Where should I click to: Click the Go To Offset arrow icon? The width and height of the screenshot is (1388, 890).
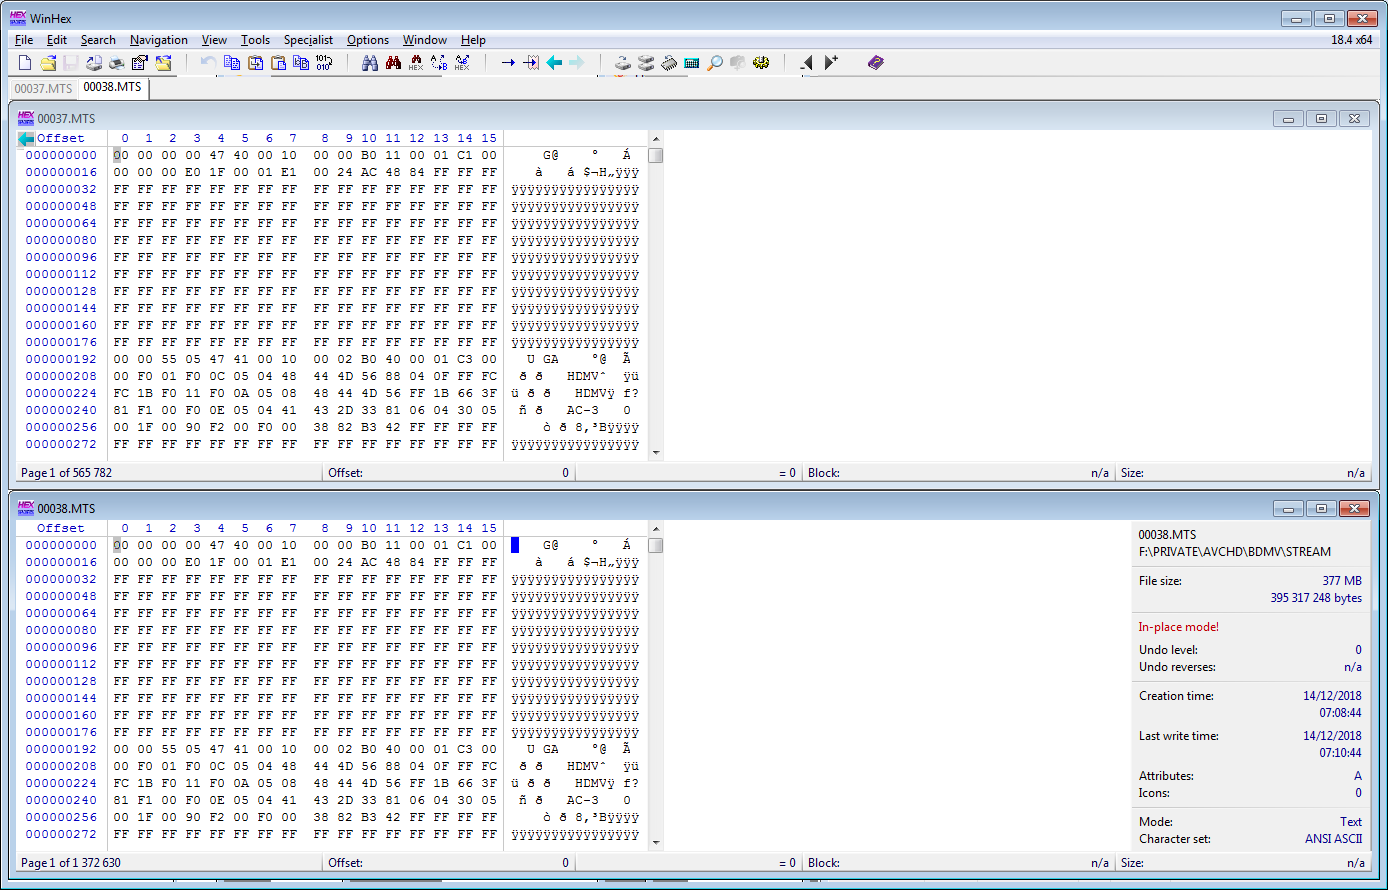(508, 63)
